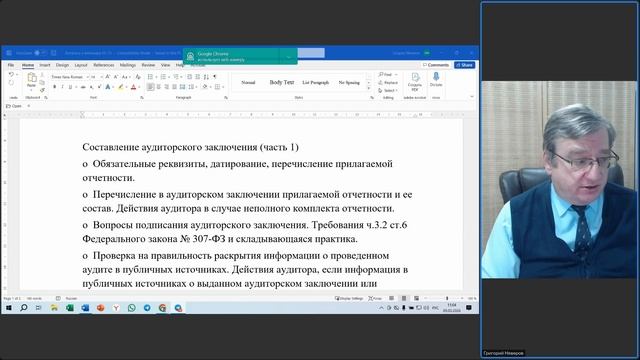This screenshot has height=360, width=640.
Task: Center align the text
Action: 159,87
